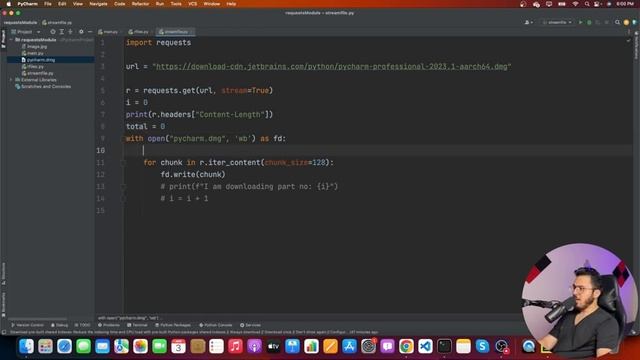
Task: Open the Help menu
Action: click(x=231, y=4)
